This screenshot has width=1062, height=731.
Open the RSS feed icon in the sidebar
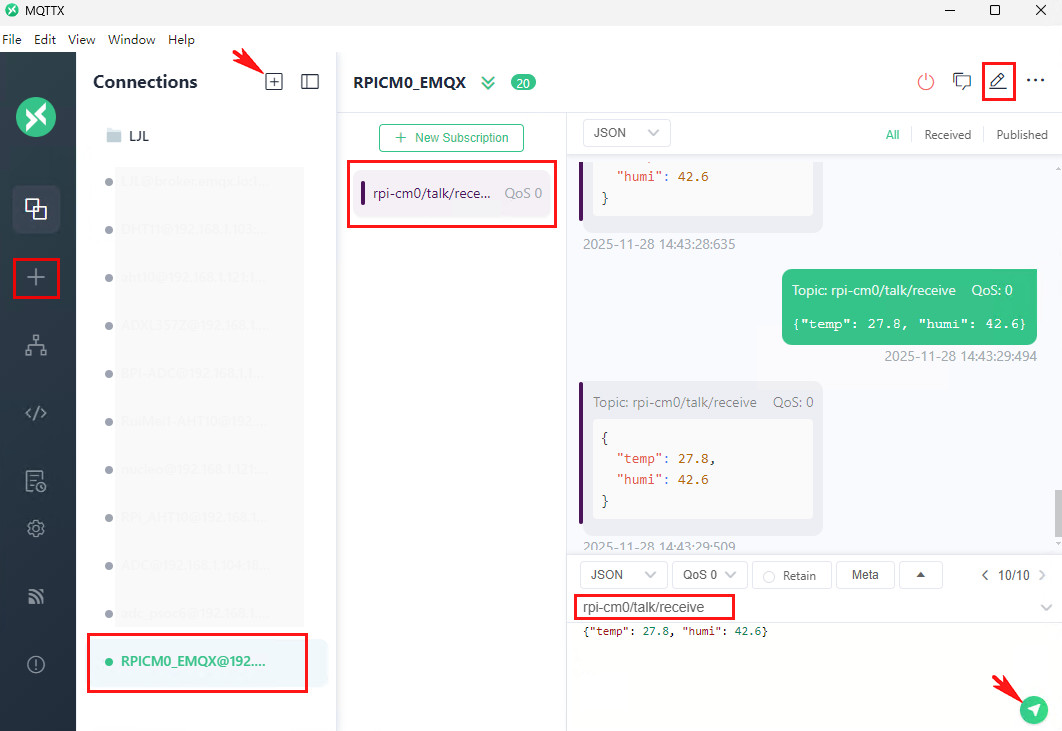[36, 596]
